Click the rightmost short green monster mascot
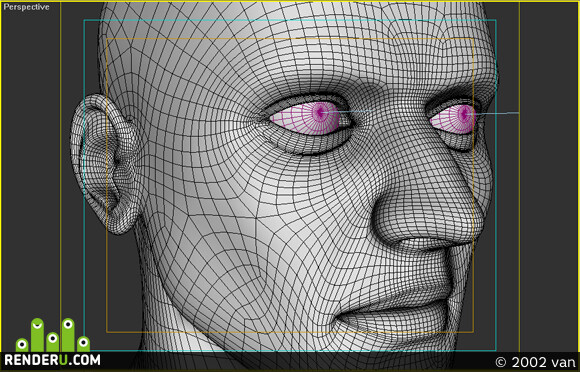Screen dimensions: 580x372 point(83,344)
